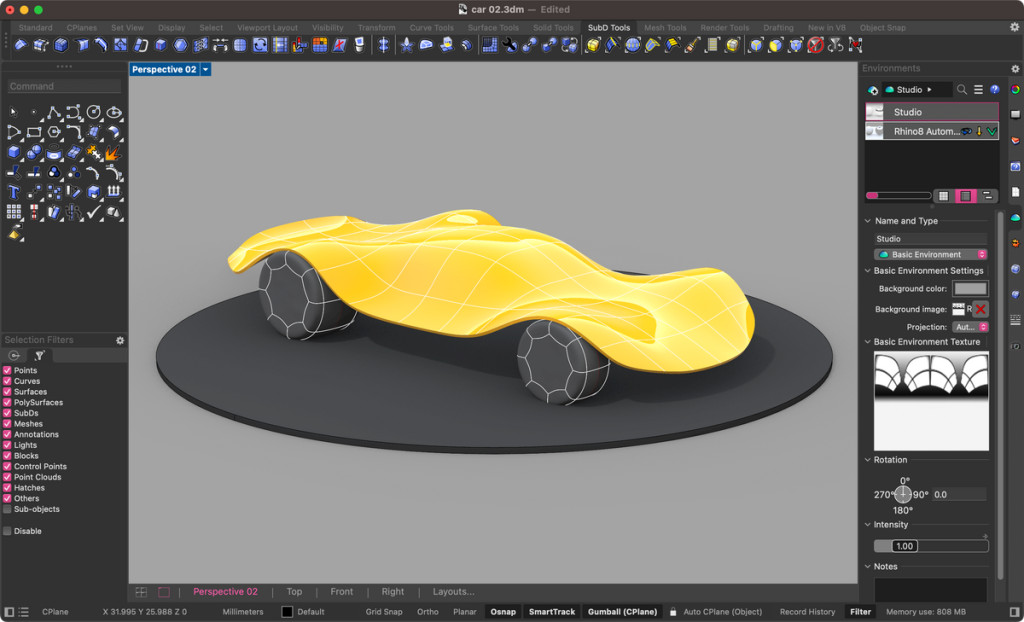Screen dimensions: 1024x622
Task: Click the search icon in Environments panel
Action: coord(962,90)
